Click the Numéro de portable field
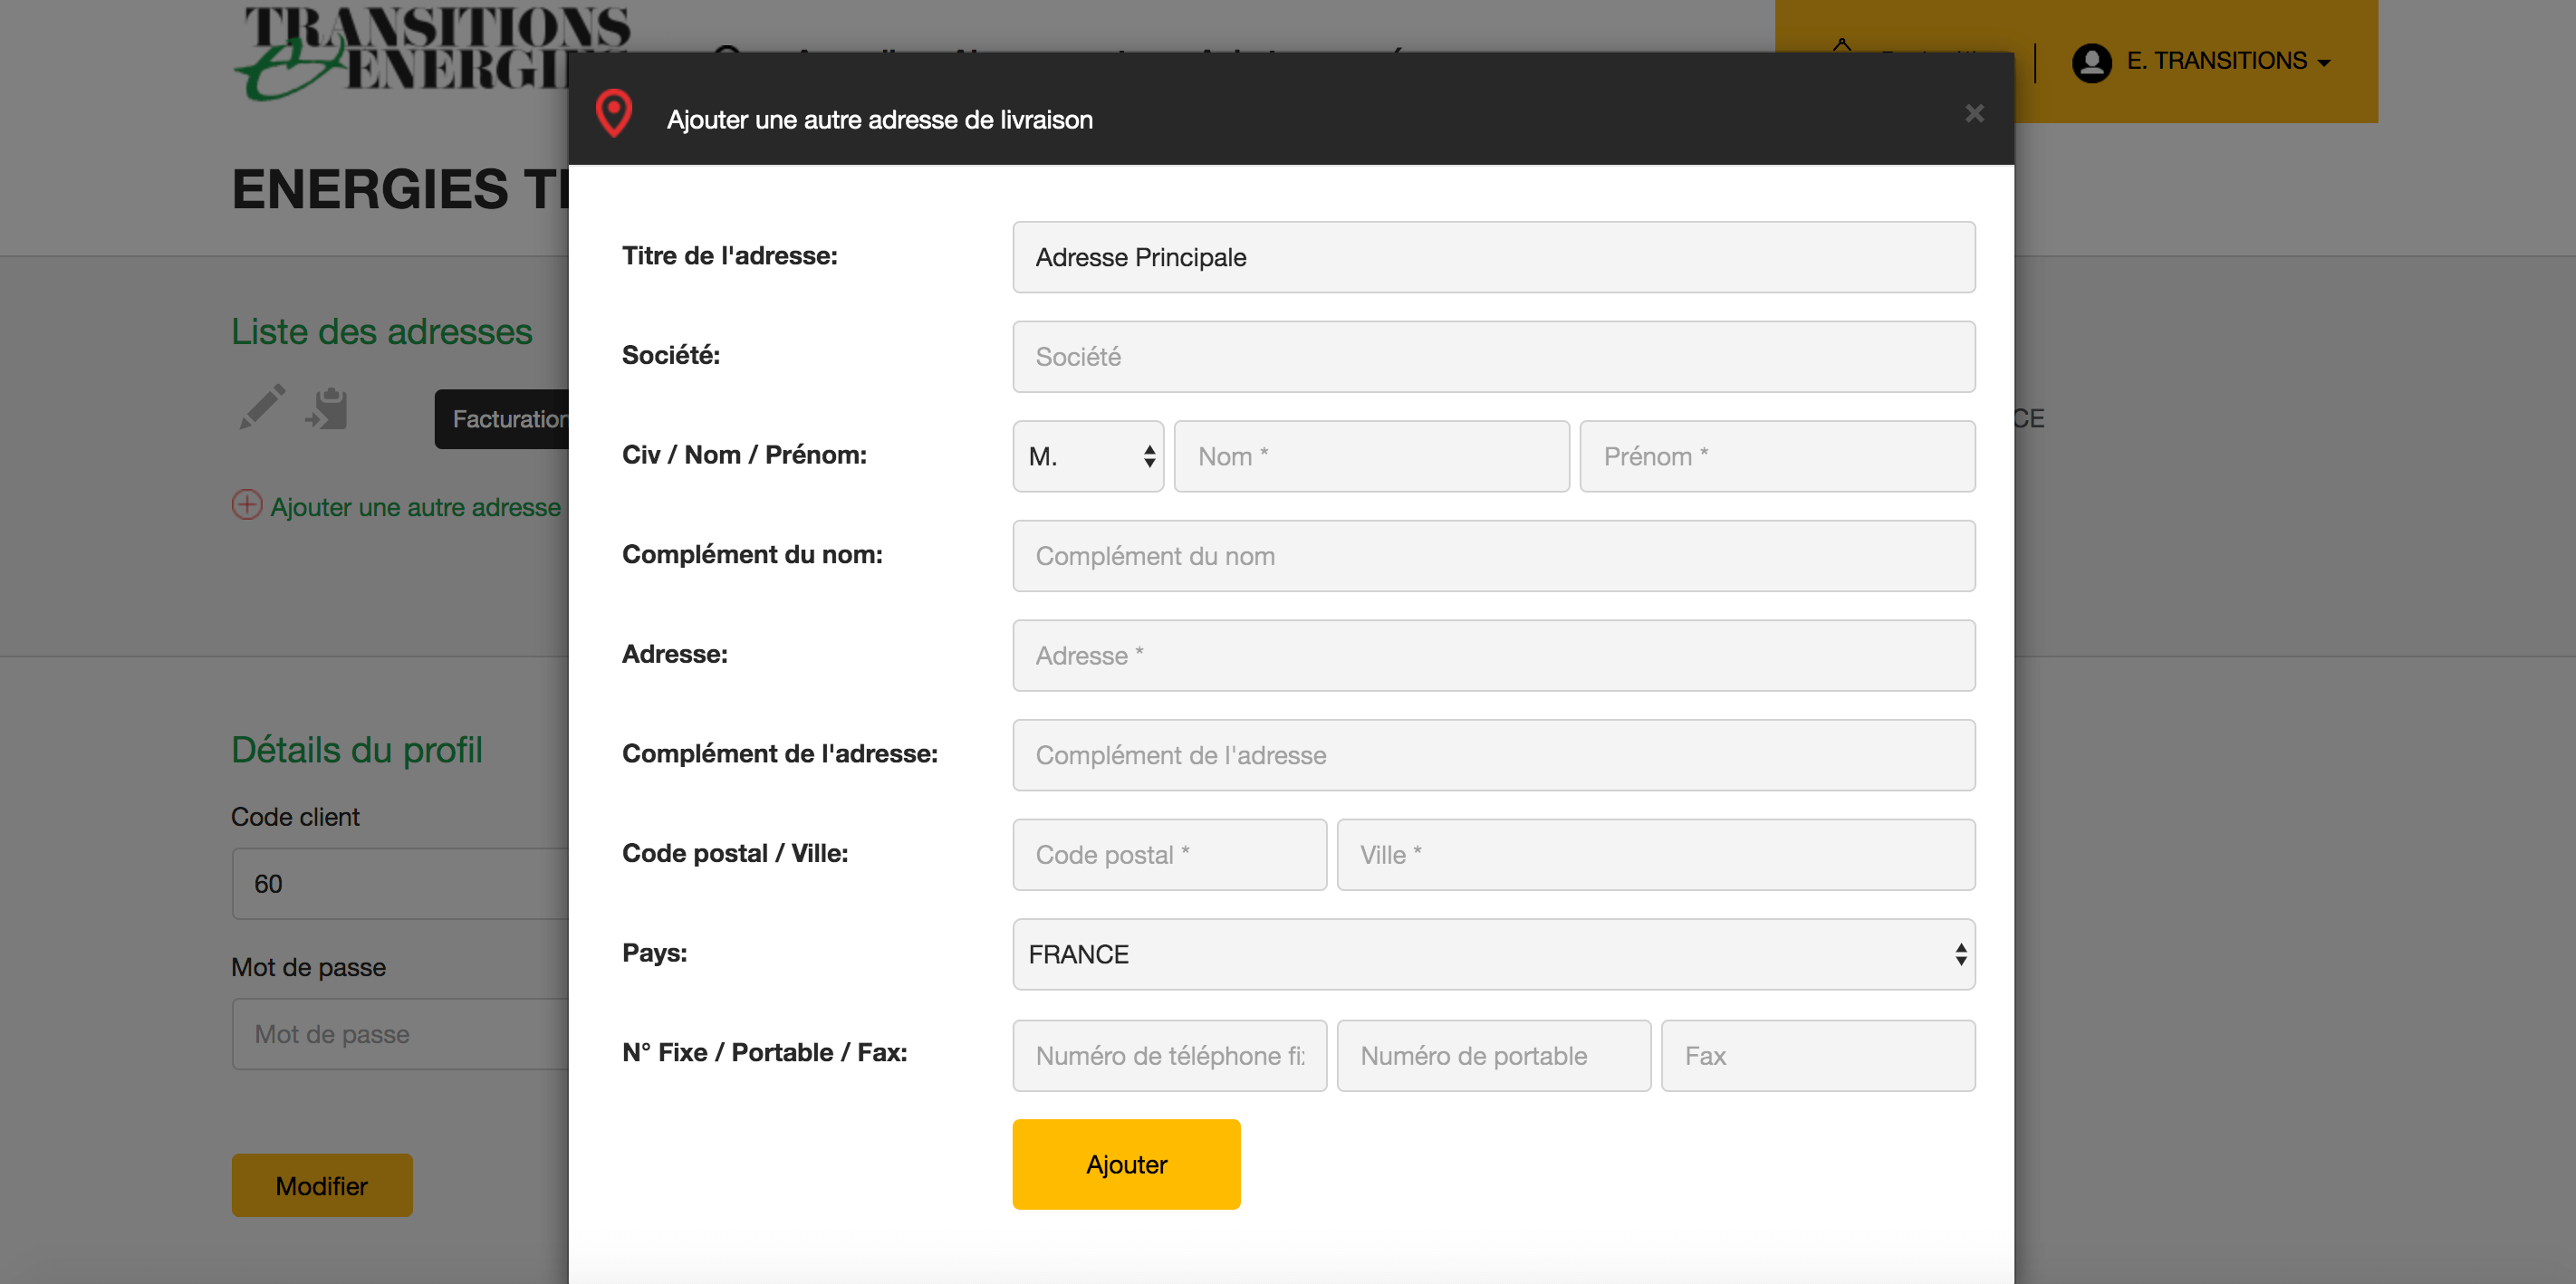Viewport: 2576px width, 1284px height. (x=1493, y=1055)
